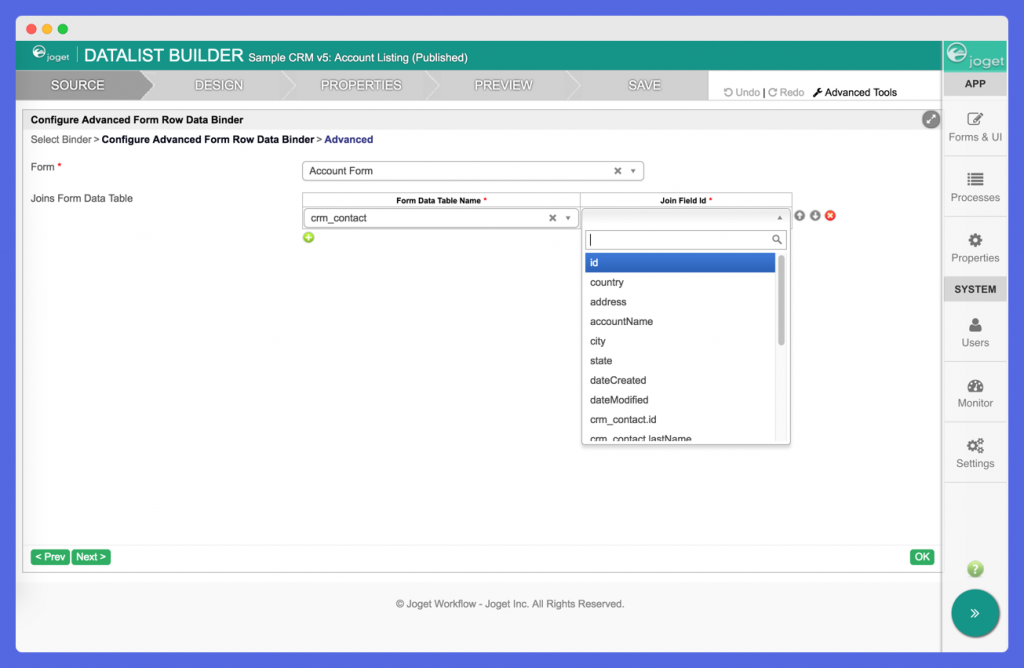
Task: Select the country option
Action: (680, 282)
